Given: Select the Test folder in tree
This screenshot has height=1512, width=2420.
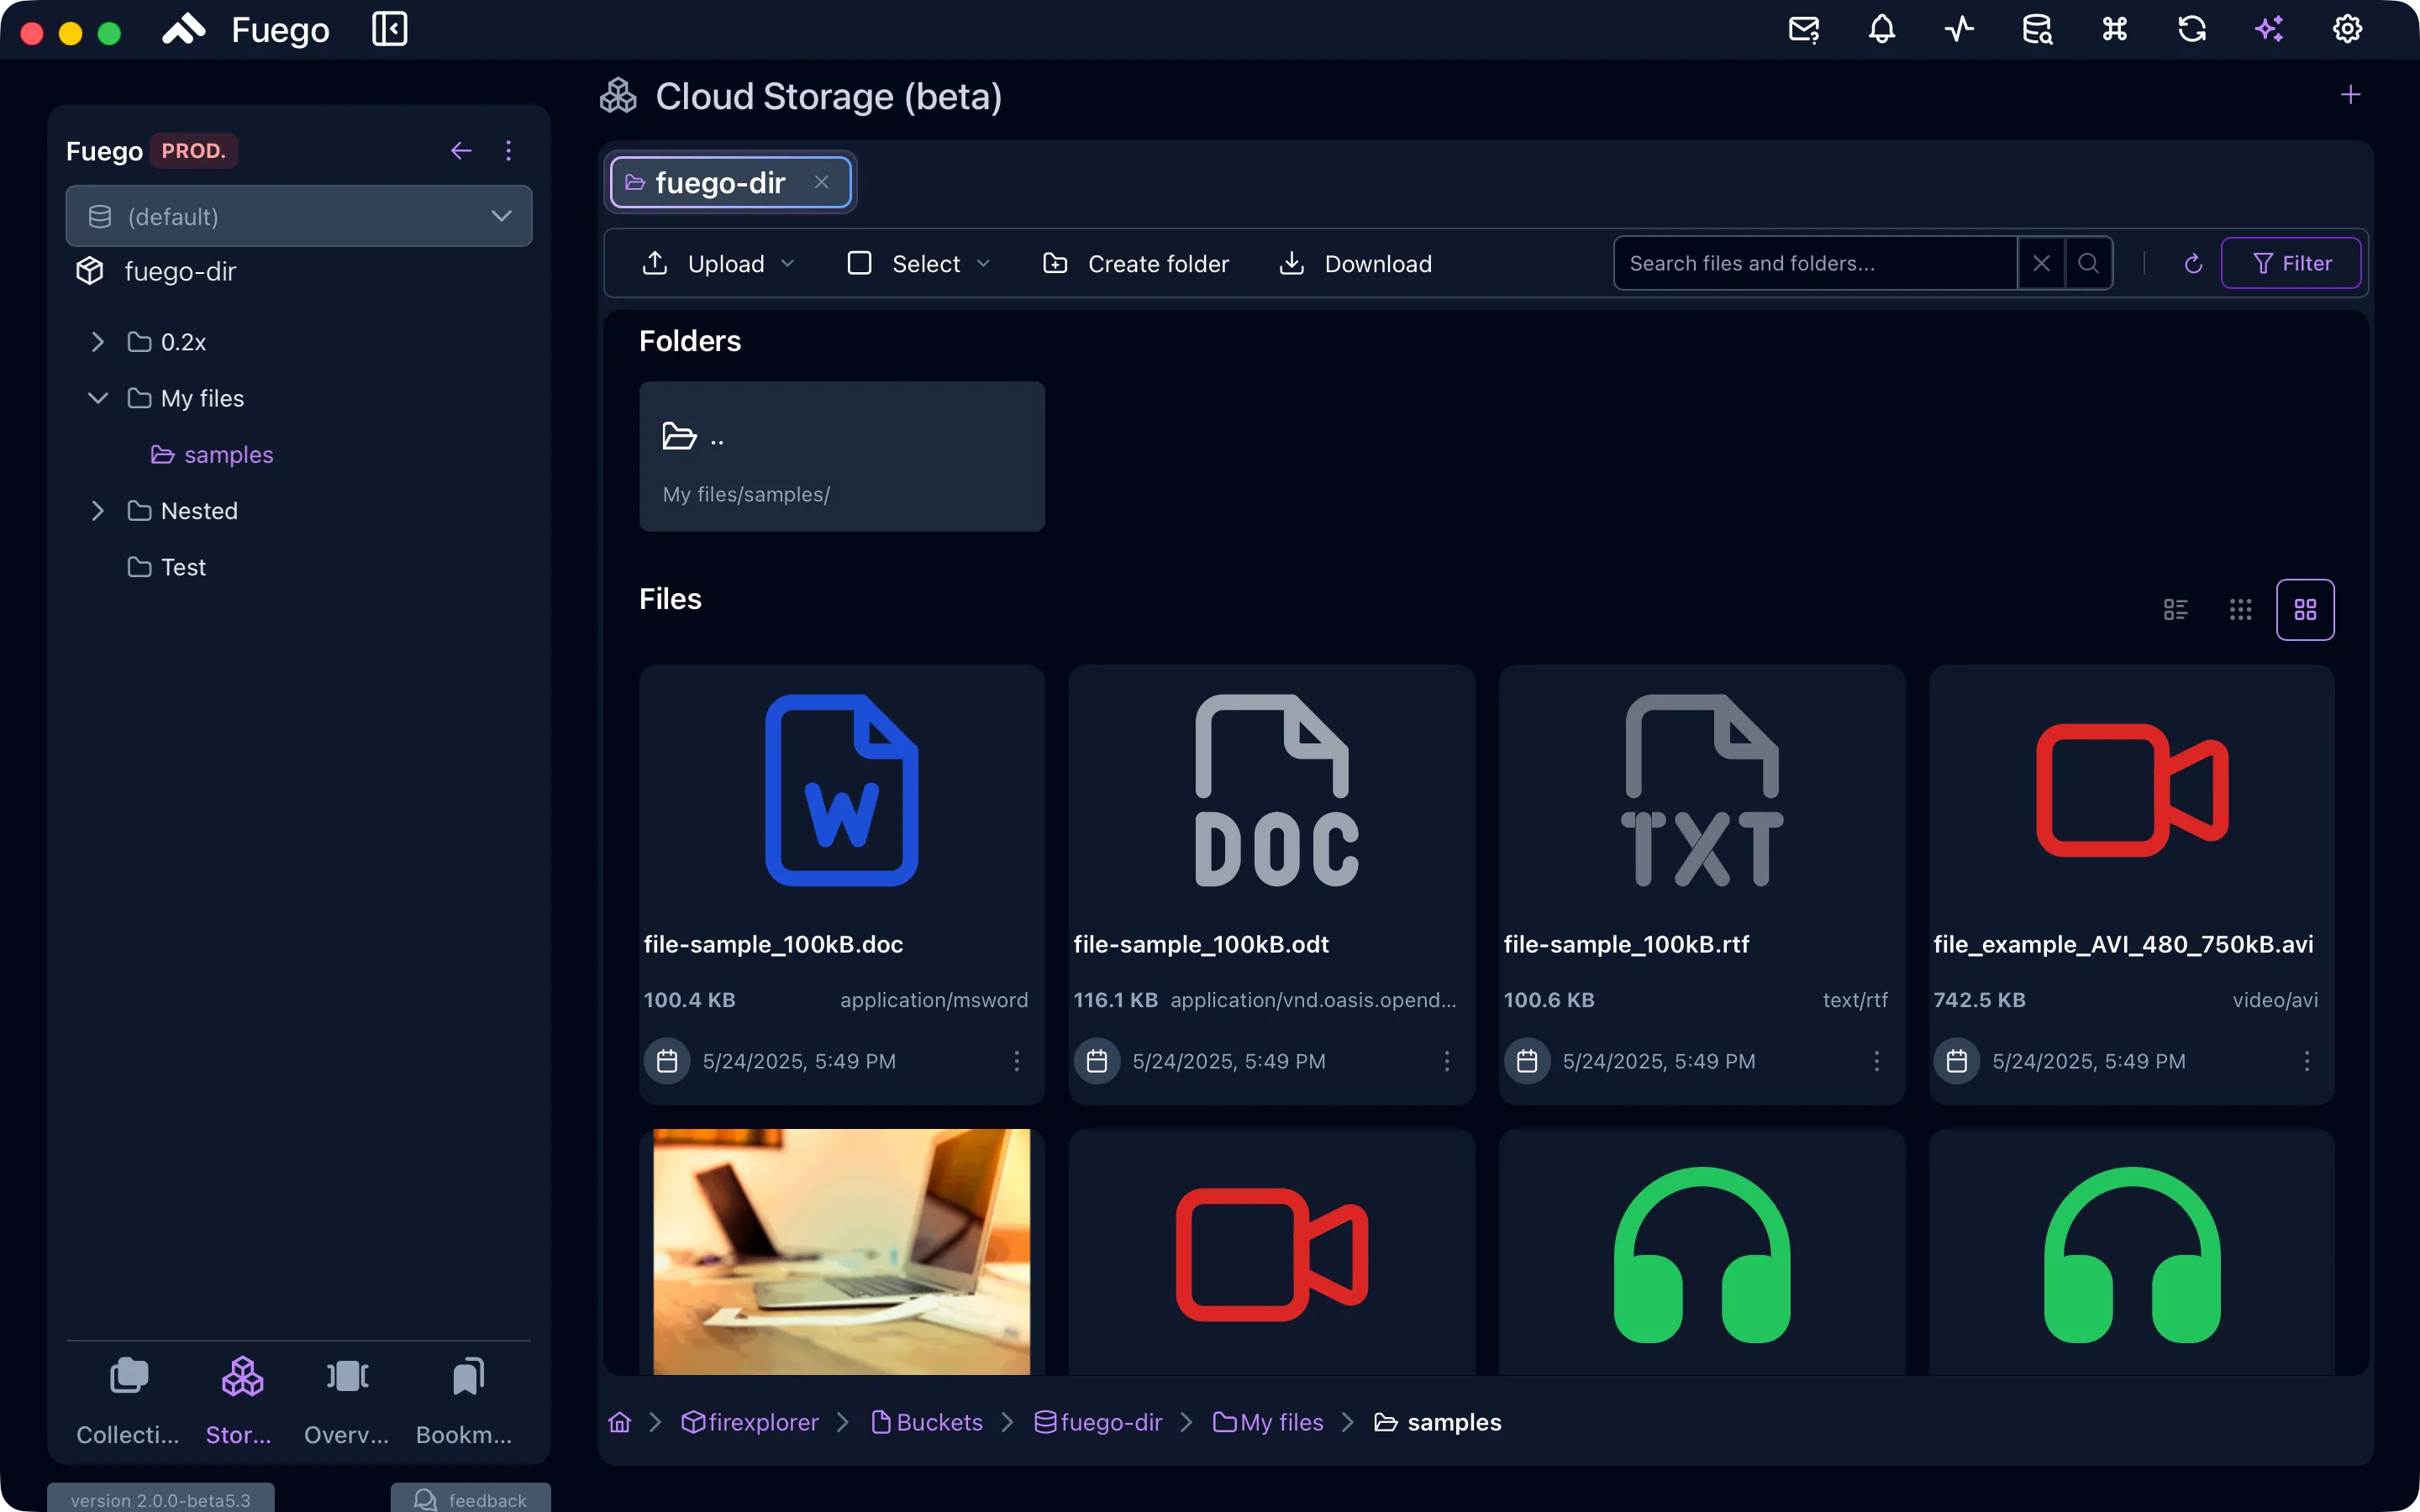Looking at the screenshot, I should tap(167, 567).
